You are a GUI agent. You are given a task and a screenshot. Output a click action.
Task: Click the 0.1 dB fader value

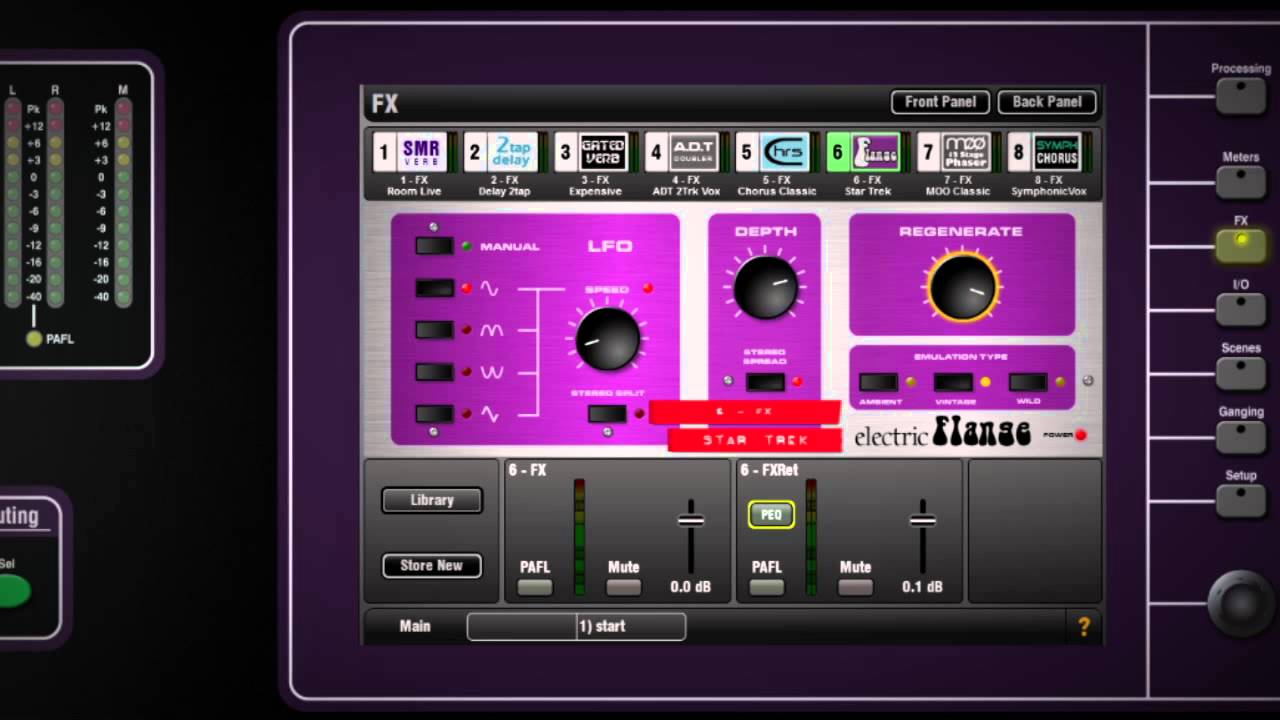point(922,587)
